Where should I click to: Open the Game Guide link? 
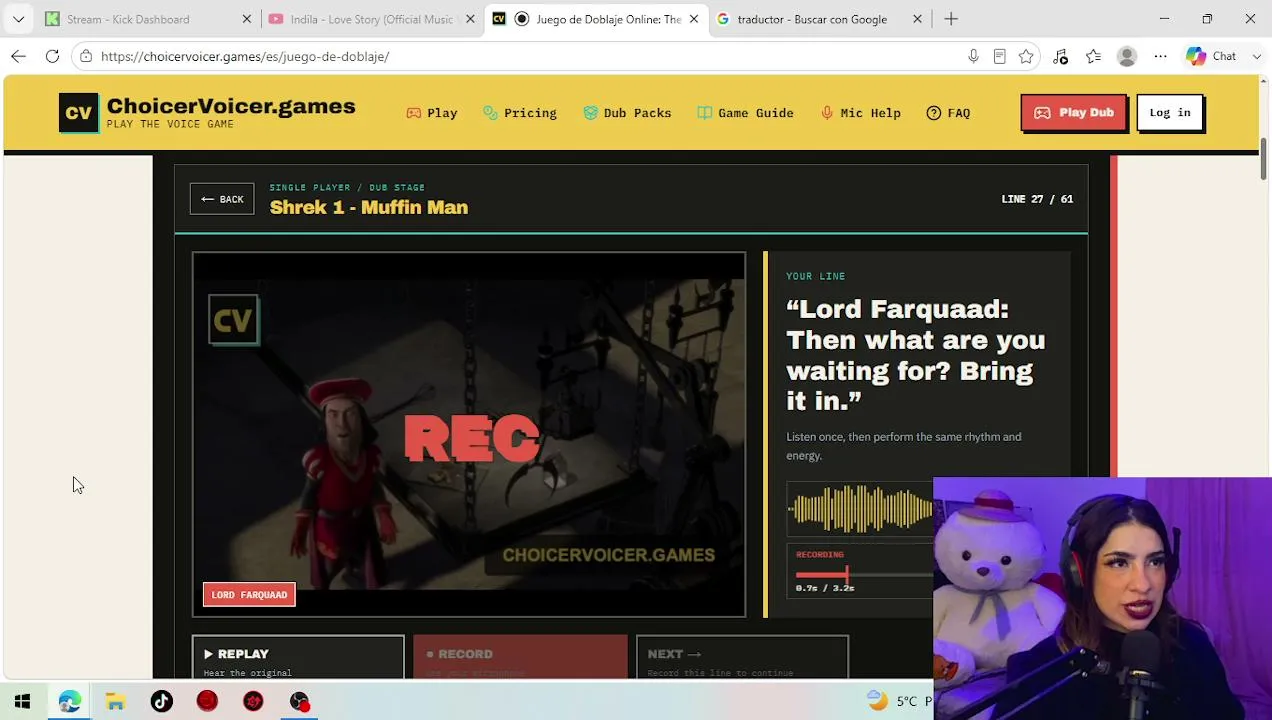pos(746,113)
